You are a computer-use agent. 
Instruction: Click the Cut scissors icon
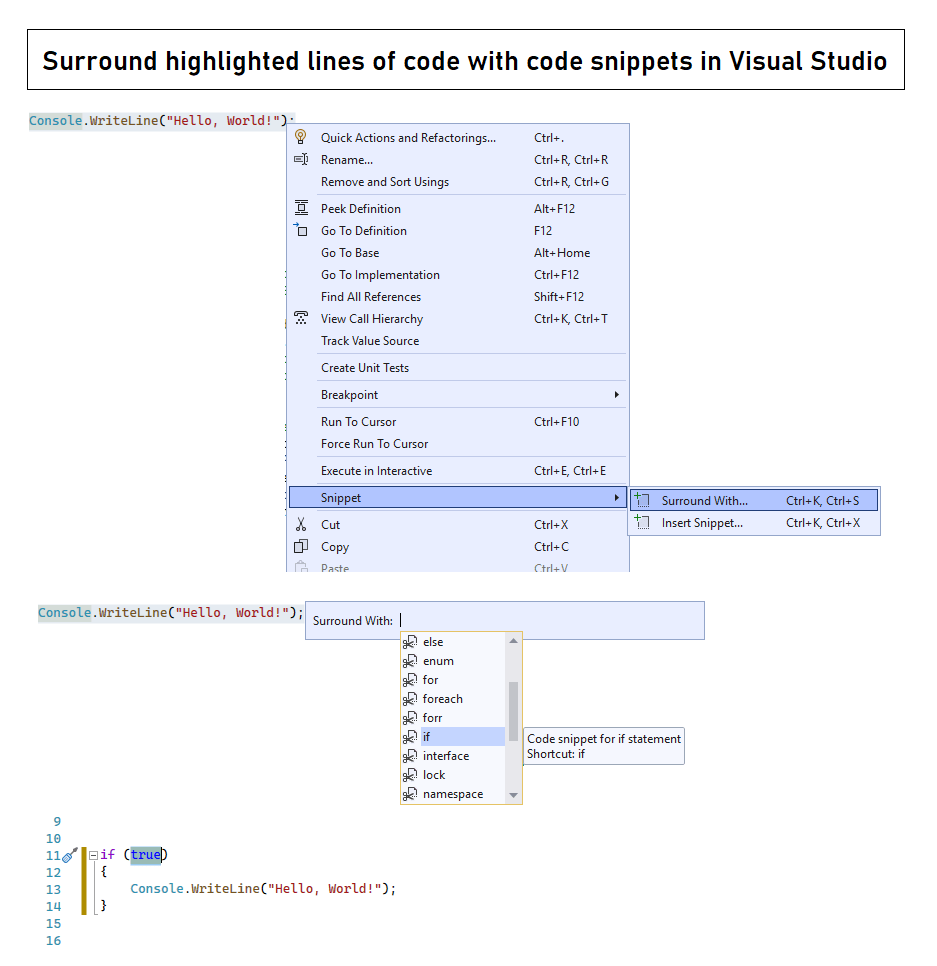[x=301, y=524]
